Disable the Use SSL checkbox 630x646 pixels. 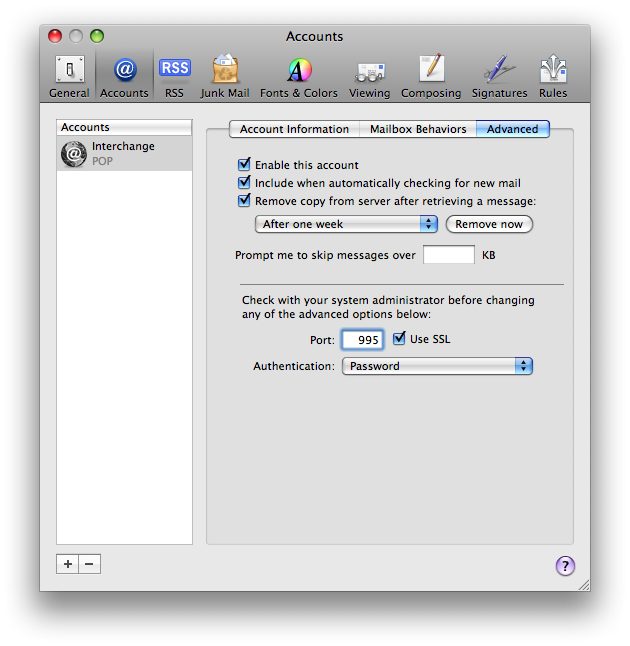400,339
